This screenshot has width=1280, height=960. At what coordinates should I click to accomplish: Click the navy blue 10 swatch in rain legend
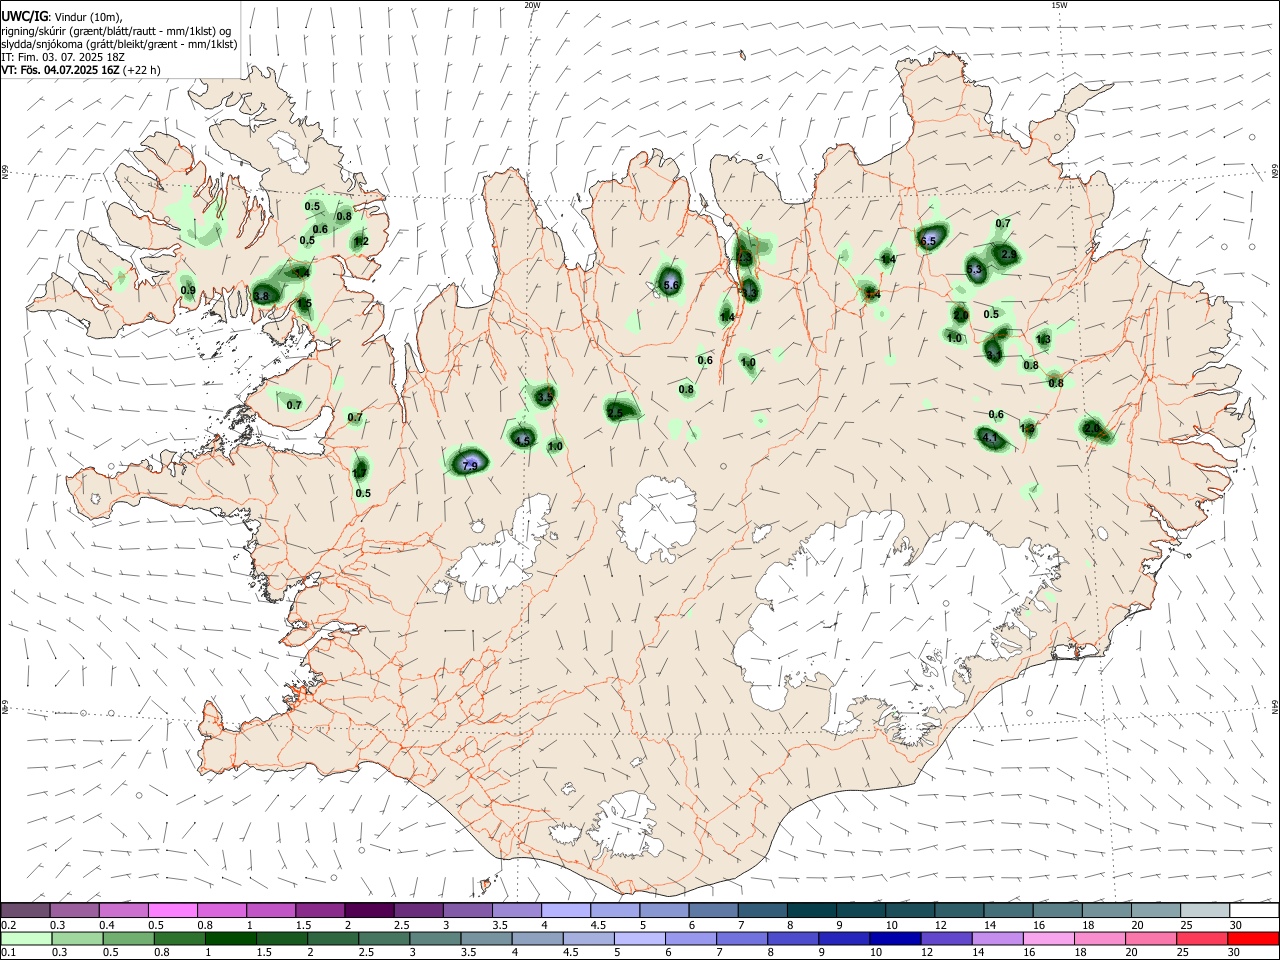(x=893, y=938)
